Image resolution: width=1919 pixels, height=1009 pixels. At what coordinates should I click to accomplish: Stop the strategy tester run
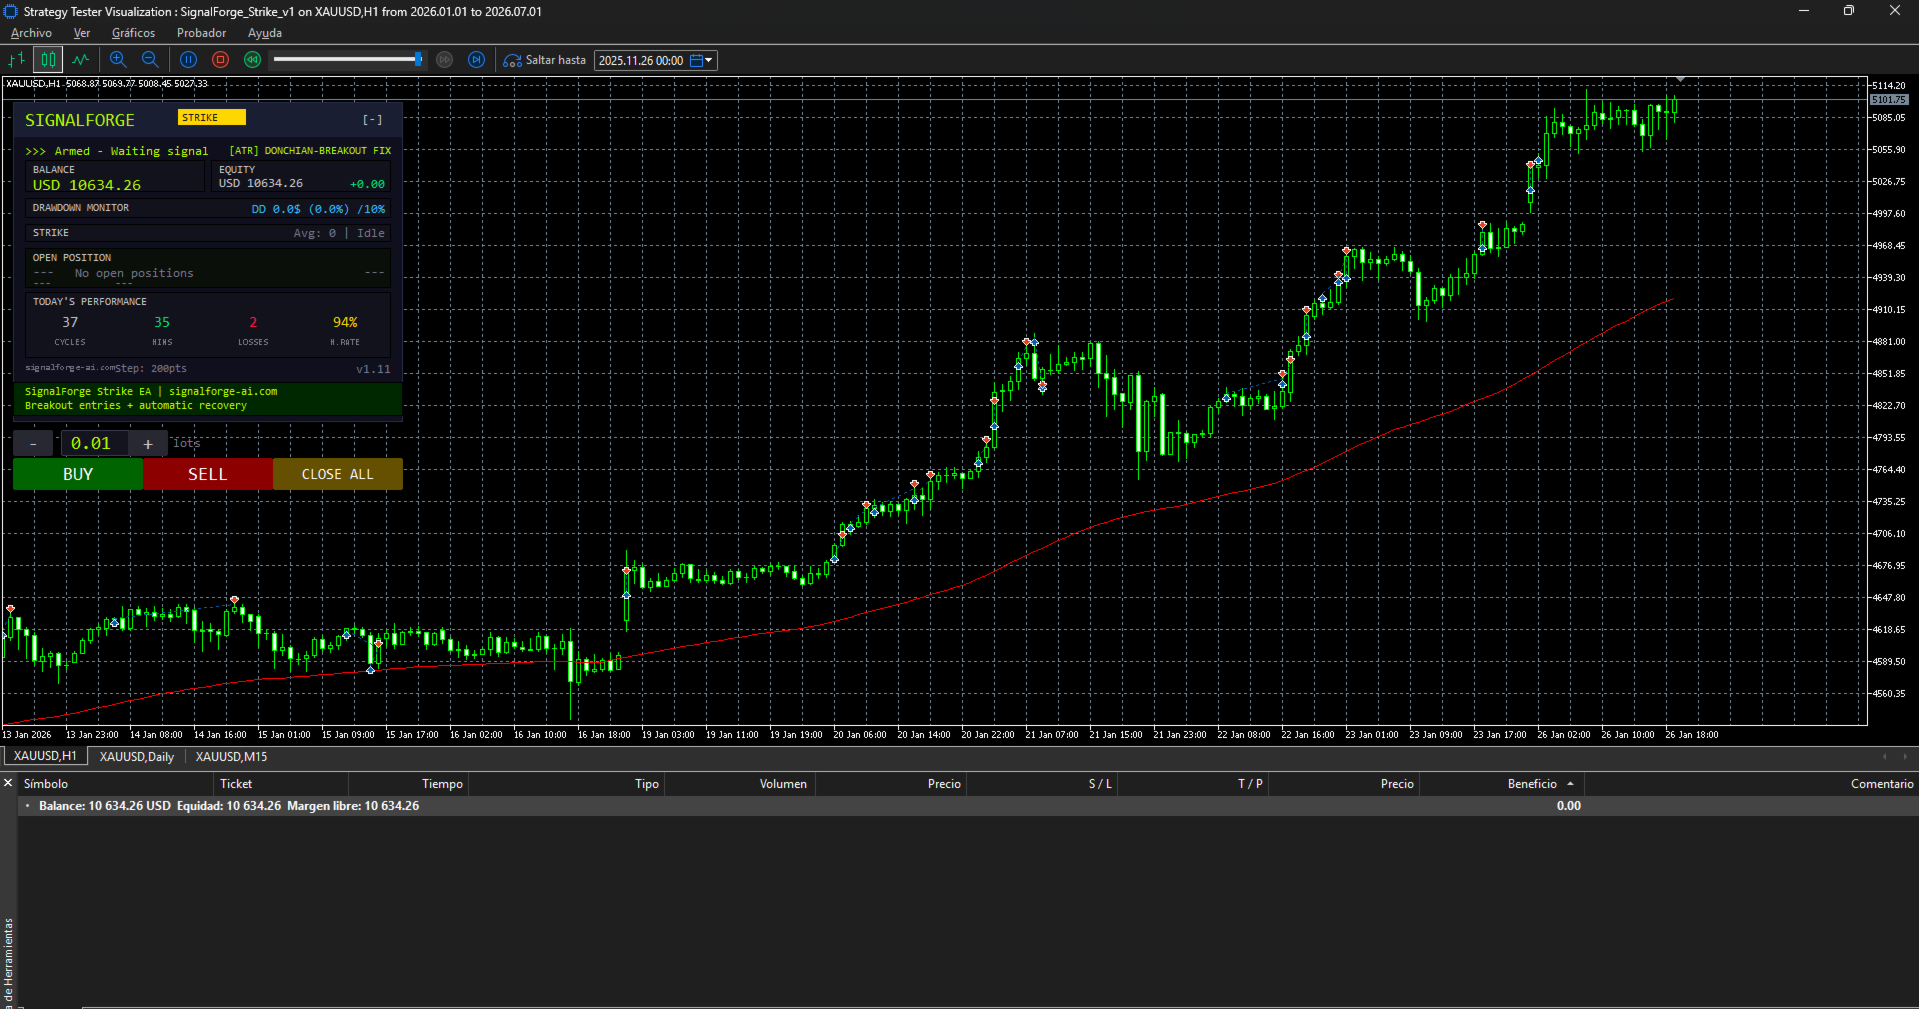click(x=220, y=60)
